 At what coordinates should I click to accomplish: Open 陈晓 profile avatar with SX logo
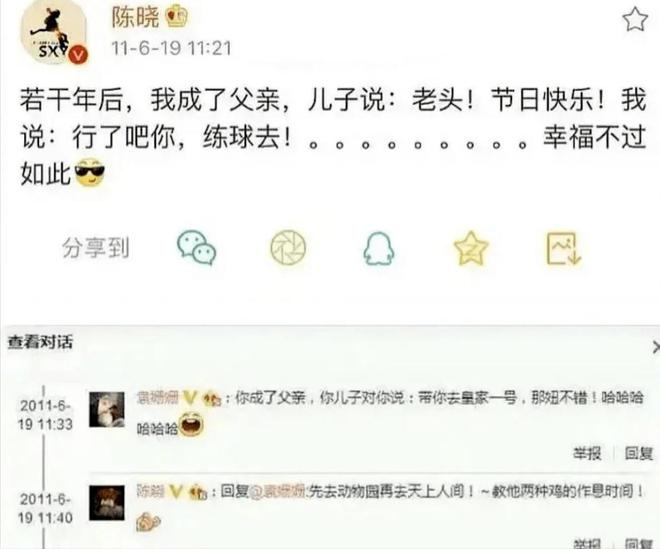coord(53,32)
